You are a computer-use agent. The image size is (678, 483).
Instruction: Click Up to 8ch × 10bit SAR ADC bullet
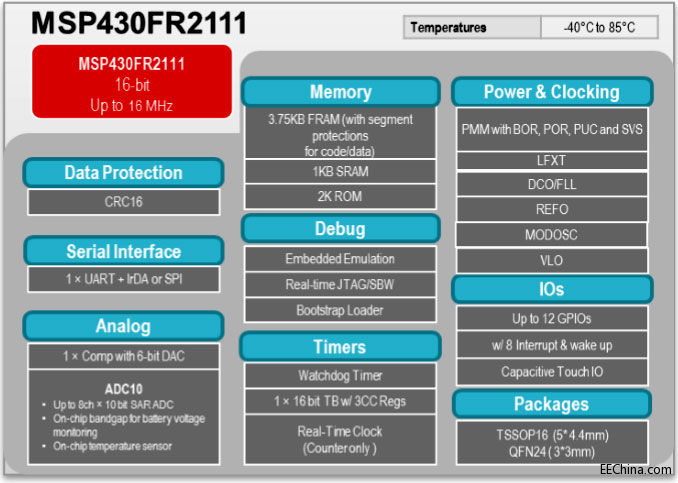113,405
